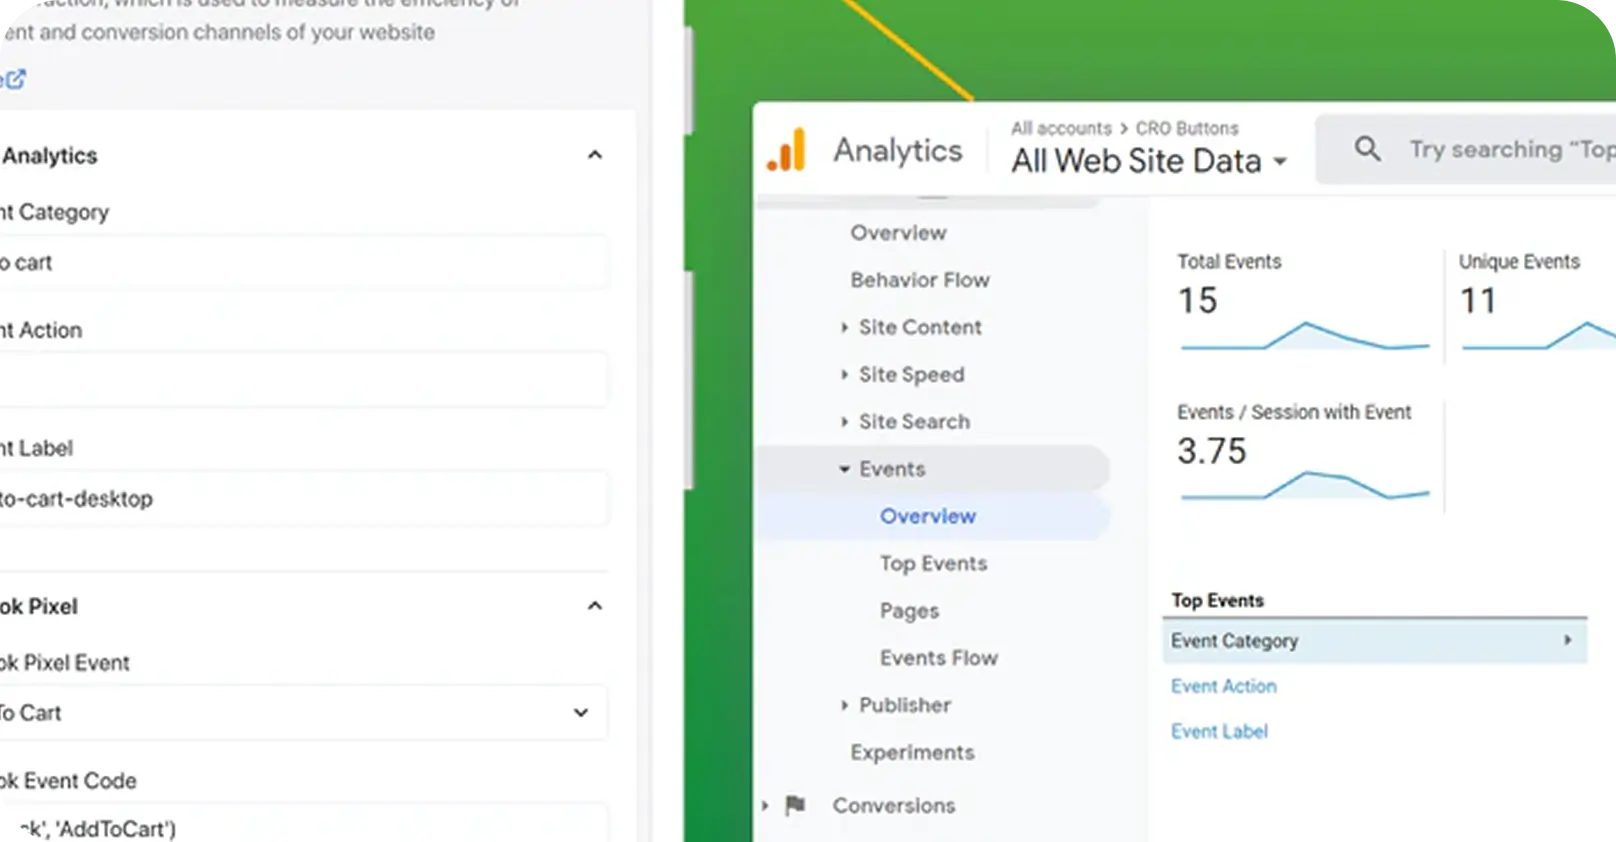Open Events Flow report

(938, 658)
